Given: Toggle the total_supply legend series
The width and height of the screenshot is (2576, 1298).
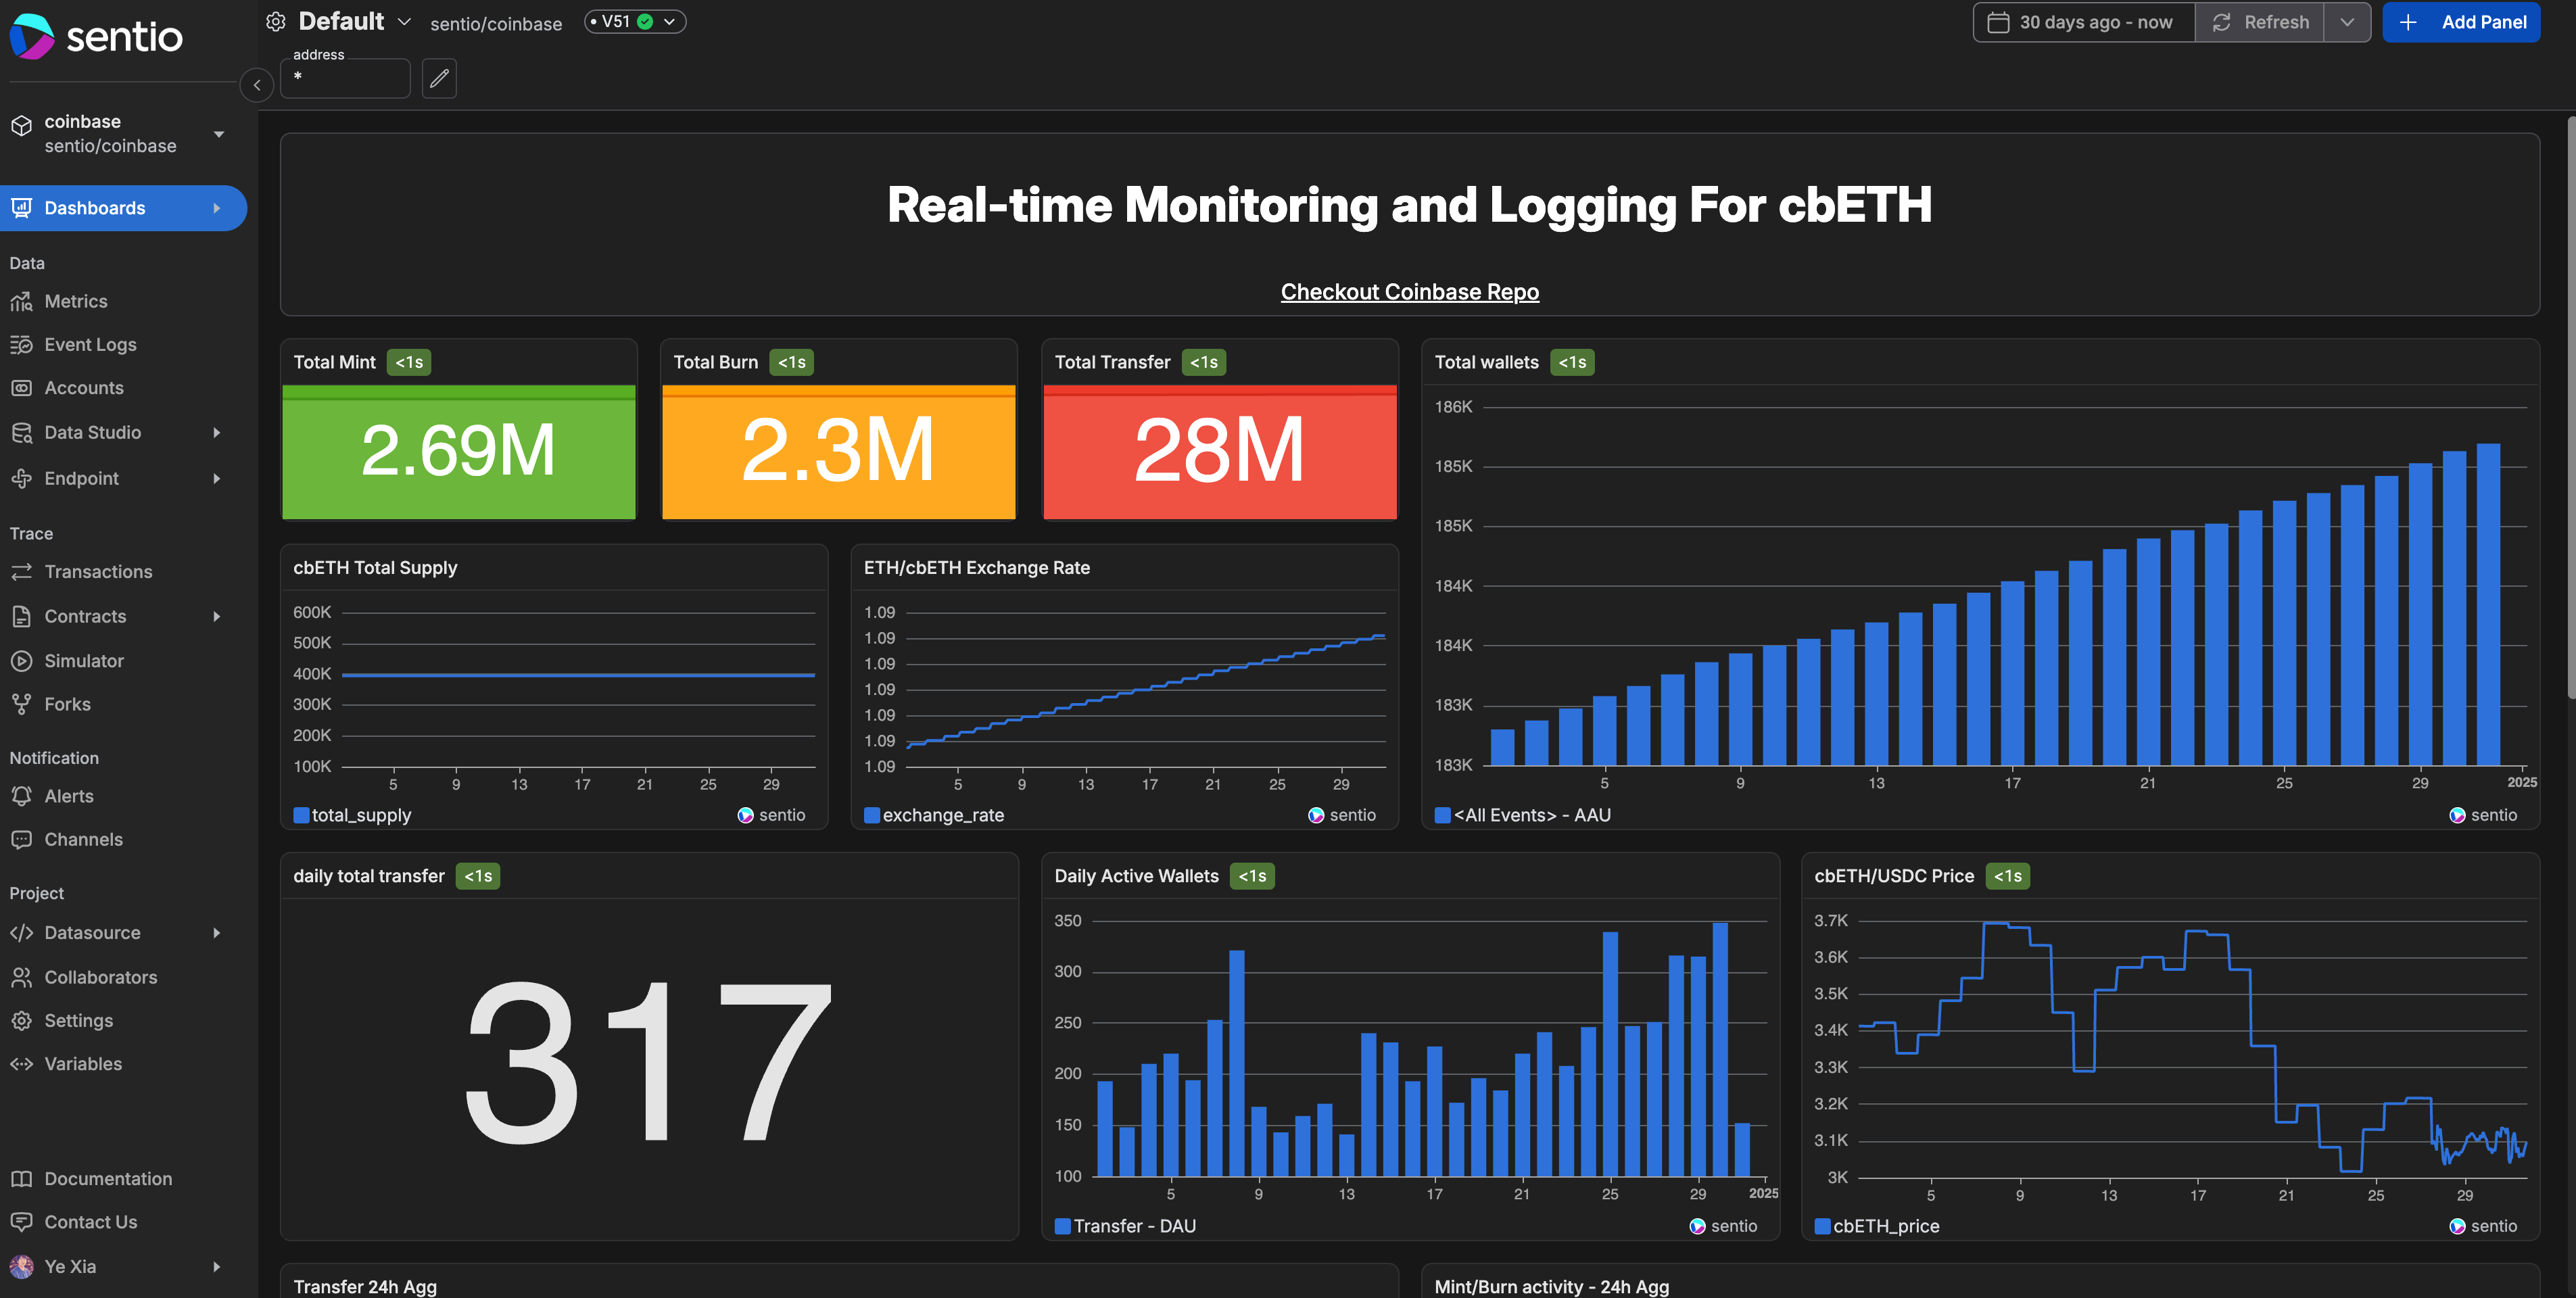Looking at the screenshot, I should 351,815.
